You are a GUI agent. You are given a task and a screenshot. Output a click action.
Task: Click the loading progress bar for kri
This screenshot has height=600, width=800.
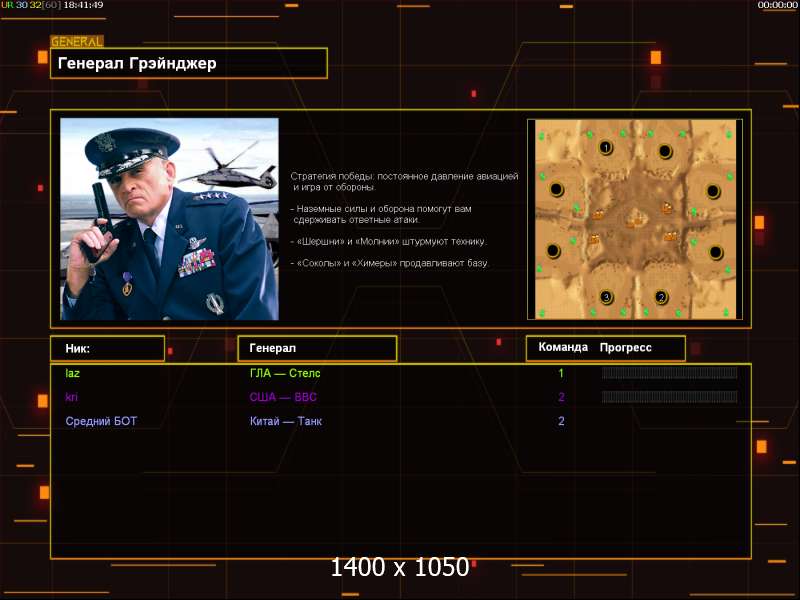coord(669,397)
